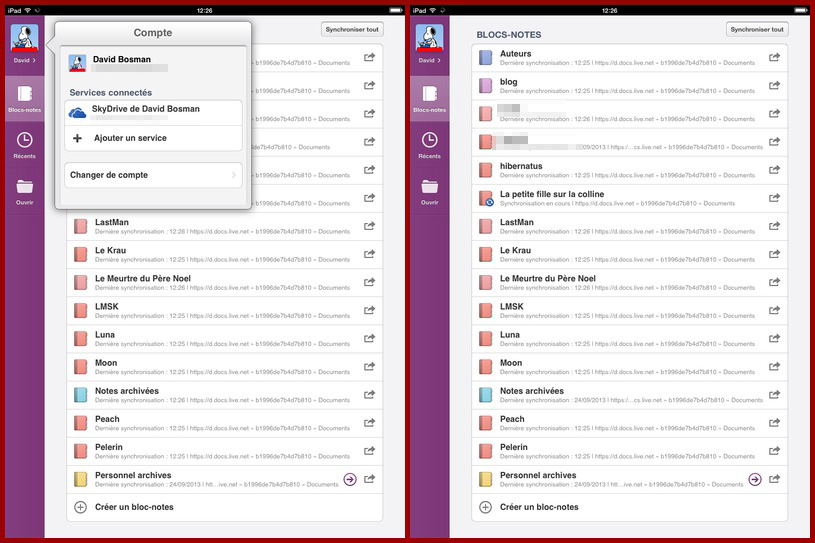Tap David profile avatar in right screen

click(429, 38)
